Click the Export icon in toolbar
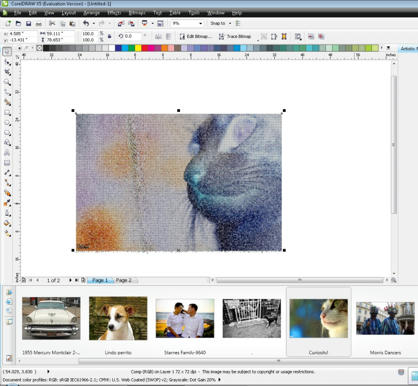Image resolution: width=418 pixels, height=386 pixels. tap(131, 23)
